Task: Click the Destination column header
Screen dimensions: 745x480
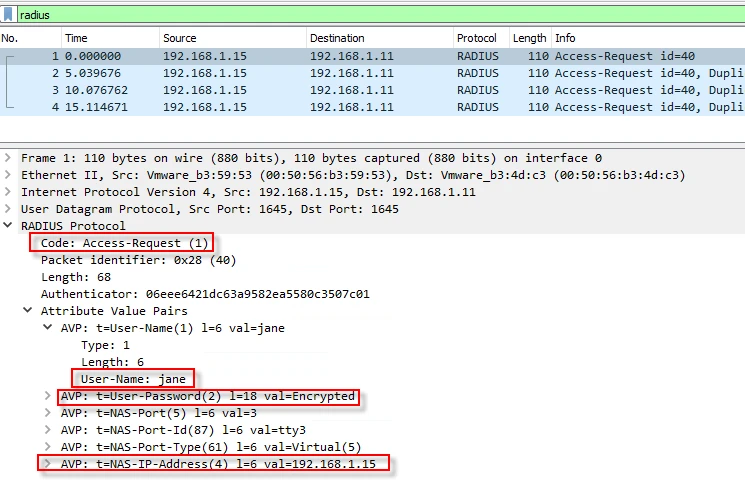Action: tap(337, 38)
